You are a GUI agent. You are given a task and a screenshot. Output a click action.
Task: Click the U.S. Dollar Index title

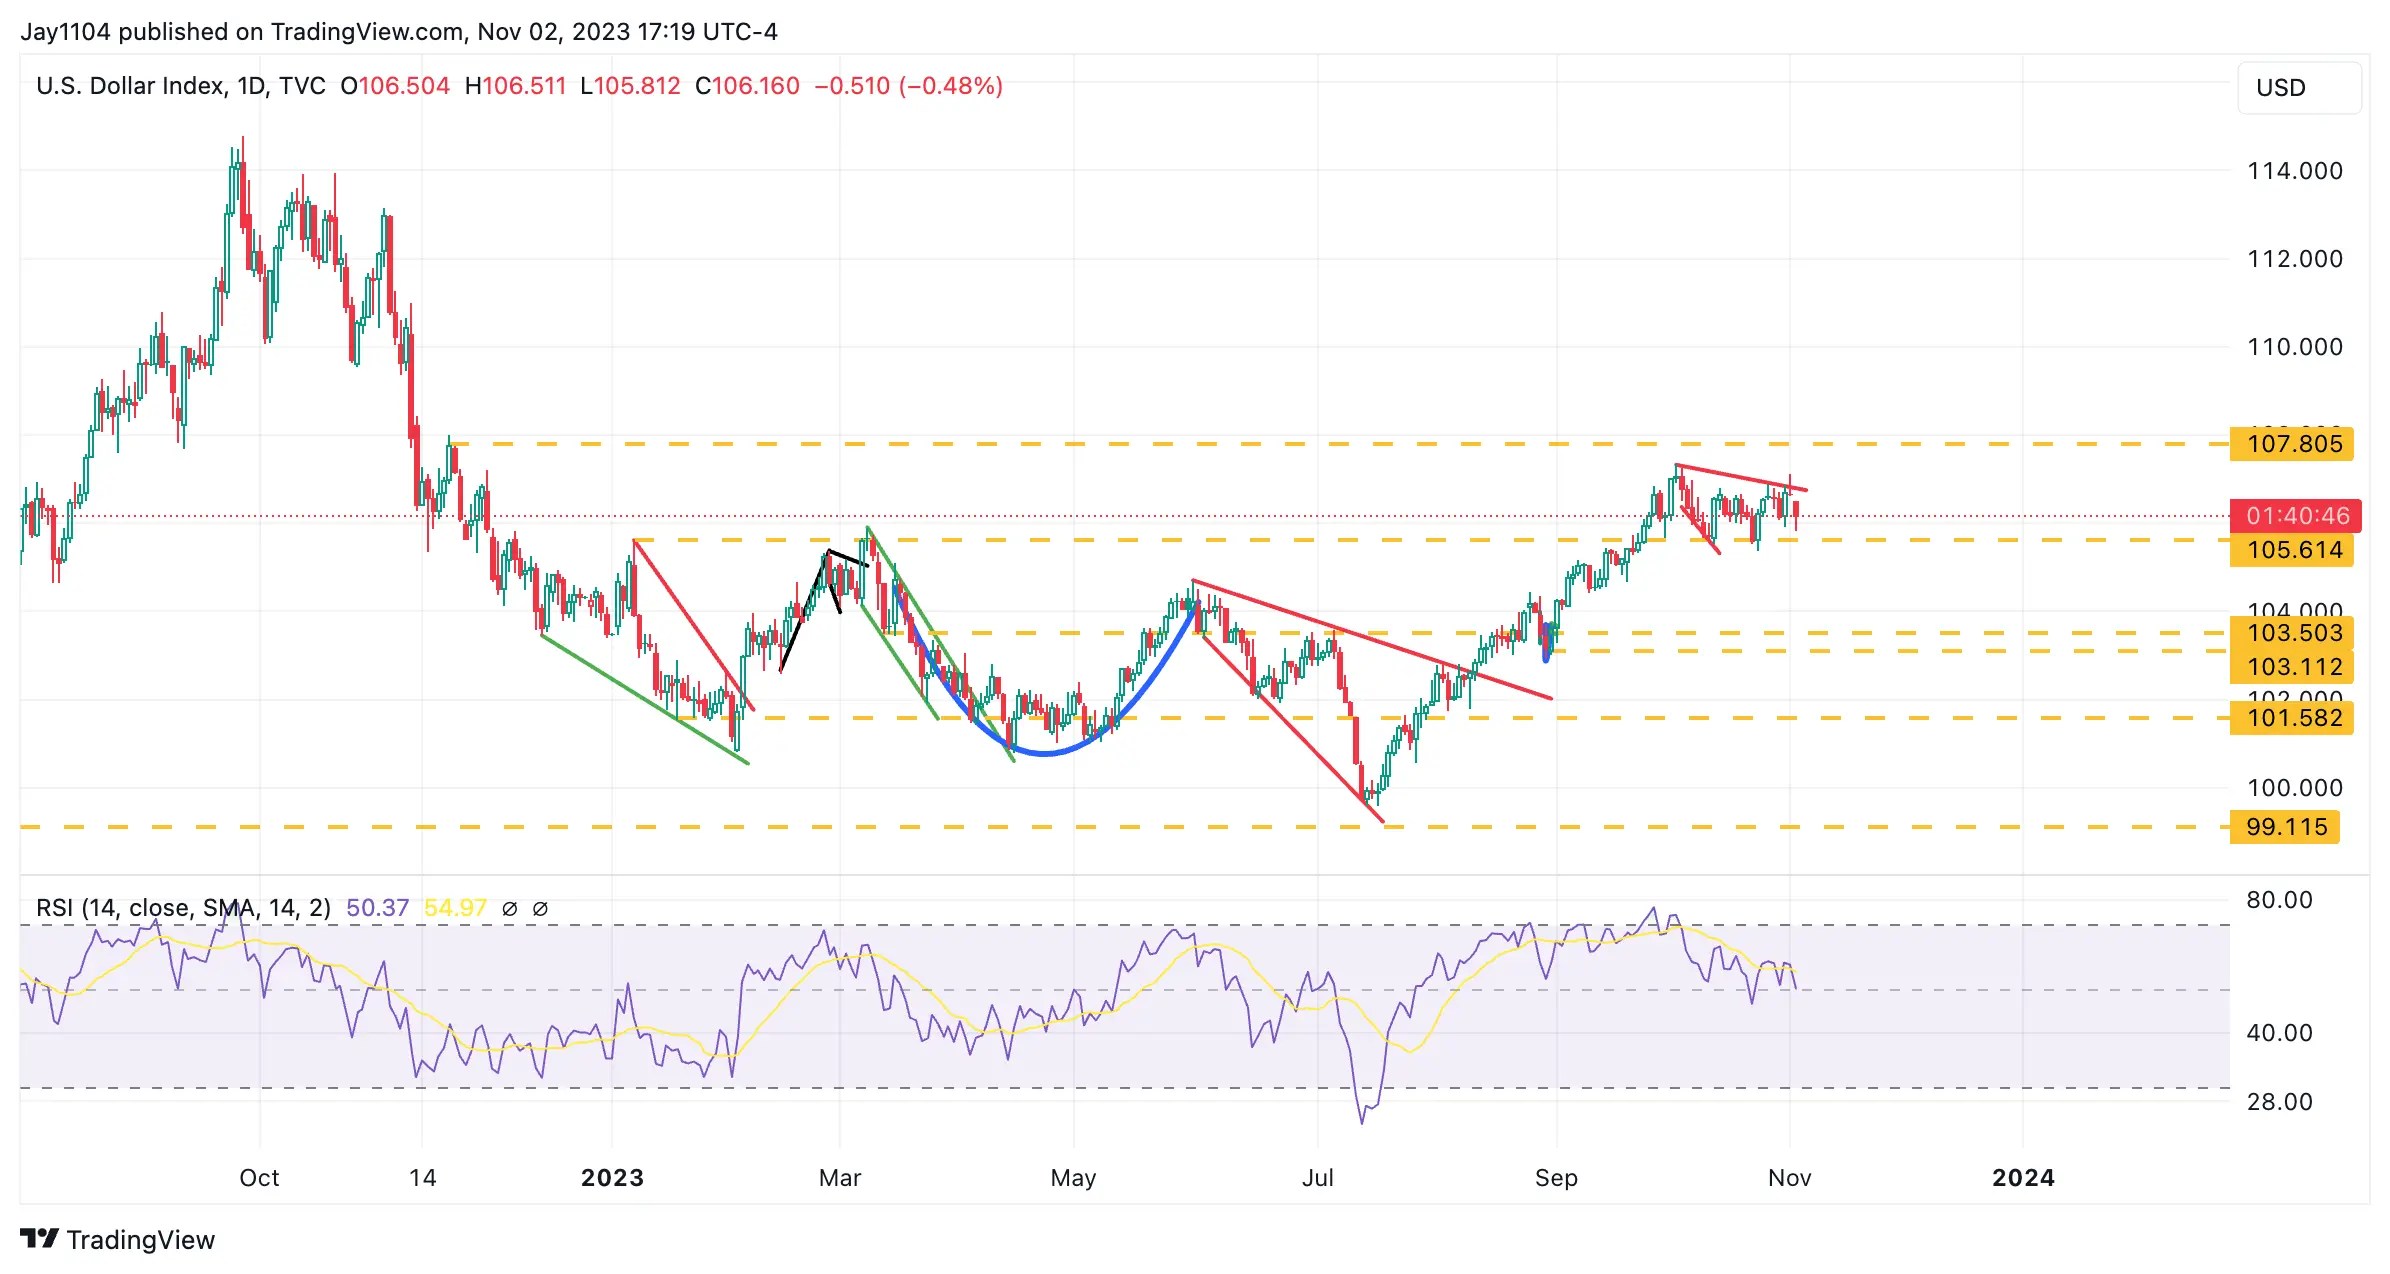point(180,86)
